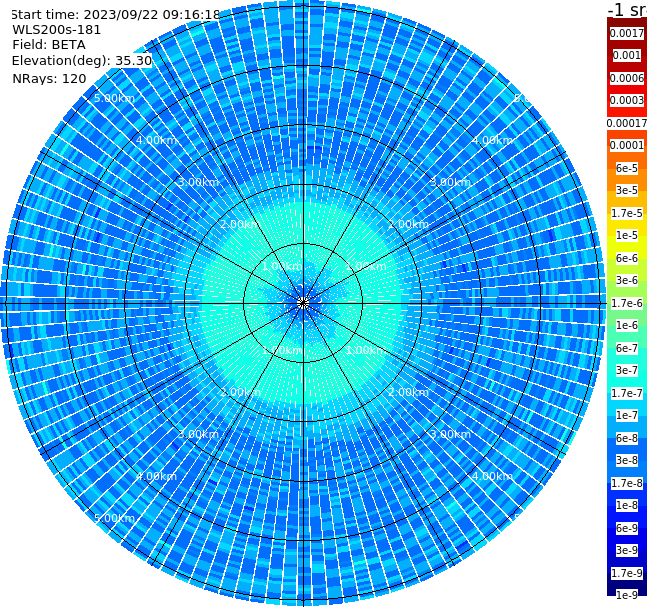Select the 1e-6 green colorbar label
The height and width of the screenshot is (607, 647).
626,325
